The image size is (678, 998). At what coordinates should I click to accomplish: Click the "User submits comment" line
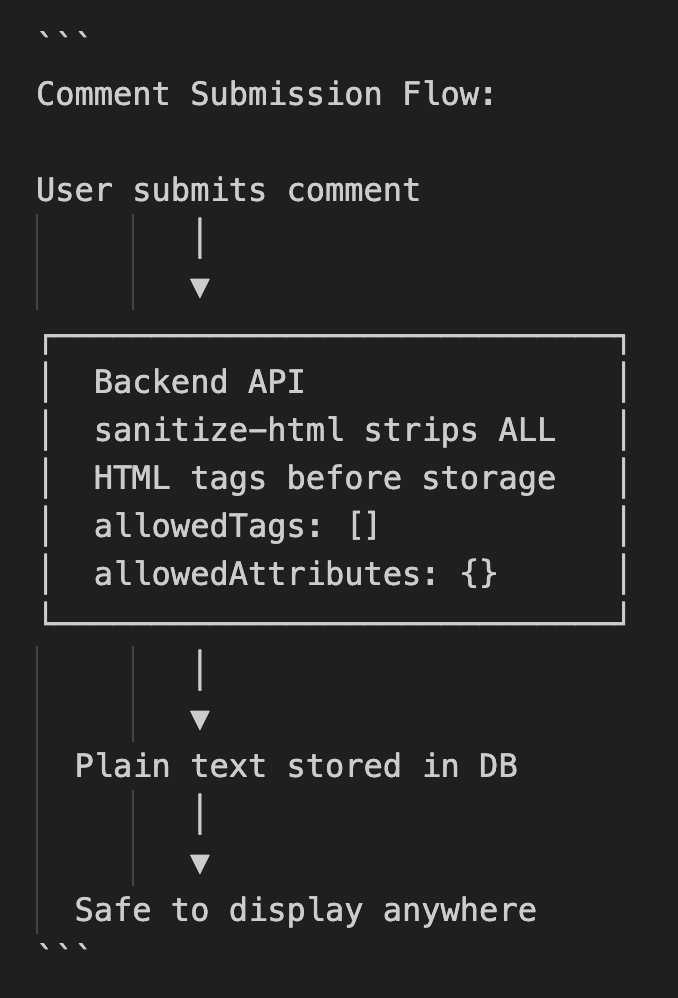[228, 190]
